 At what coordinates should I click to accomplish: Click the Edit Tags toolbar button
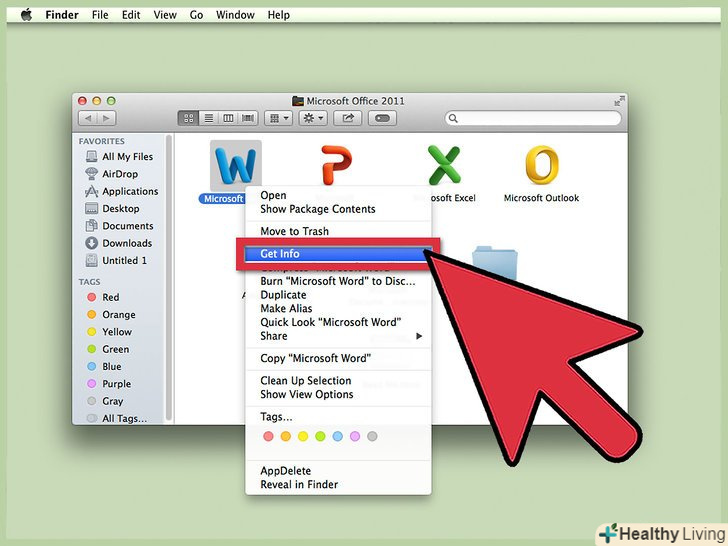point(383,118)
